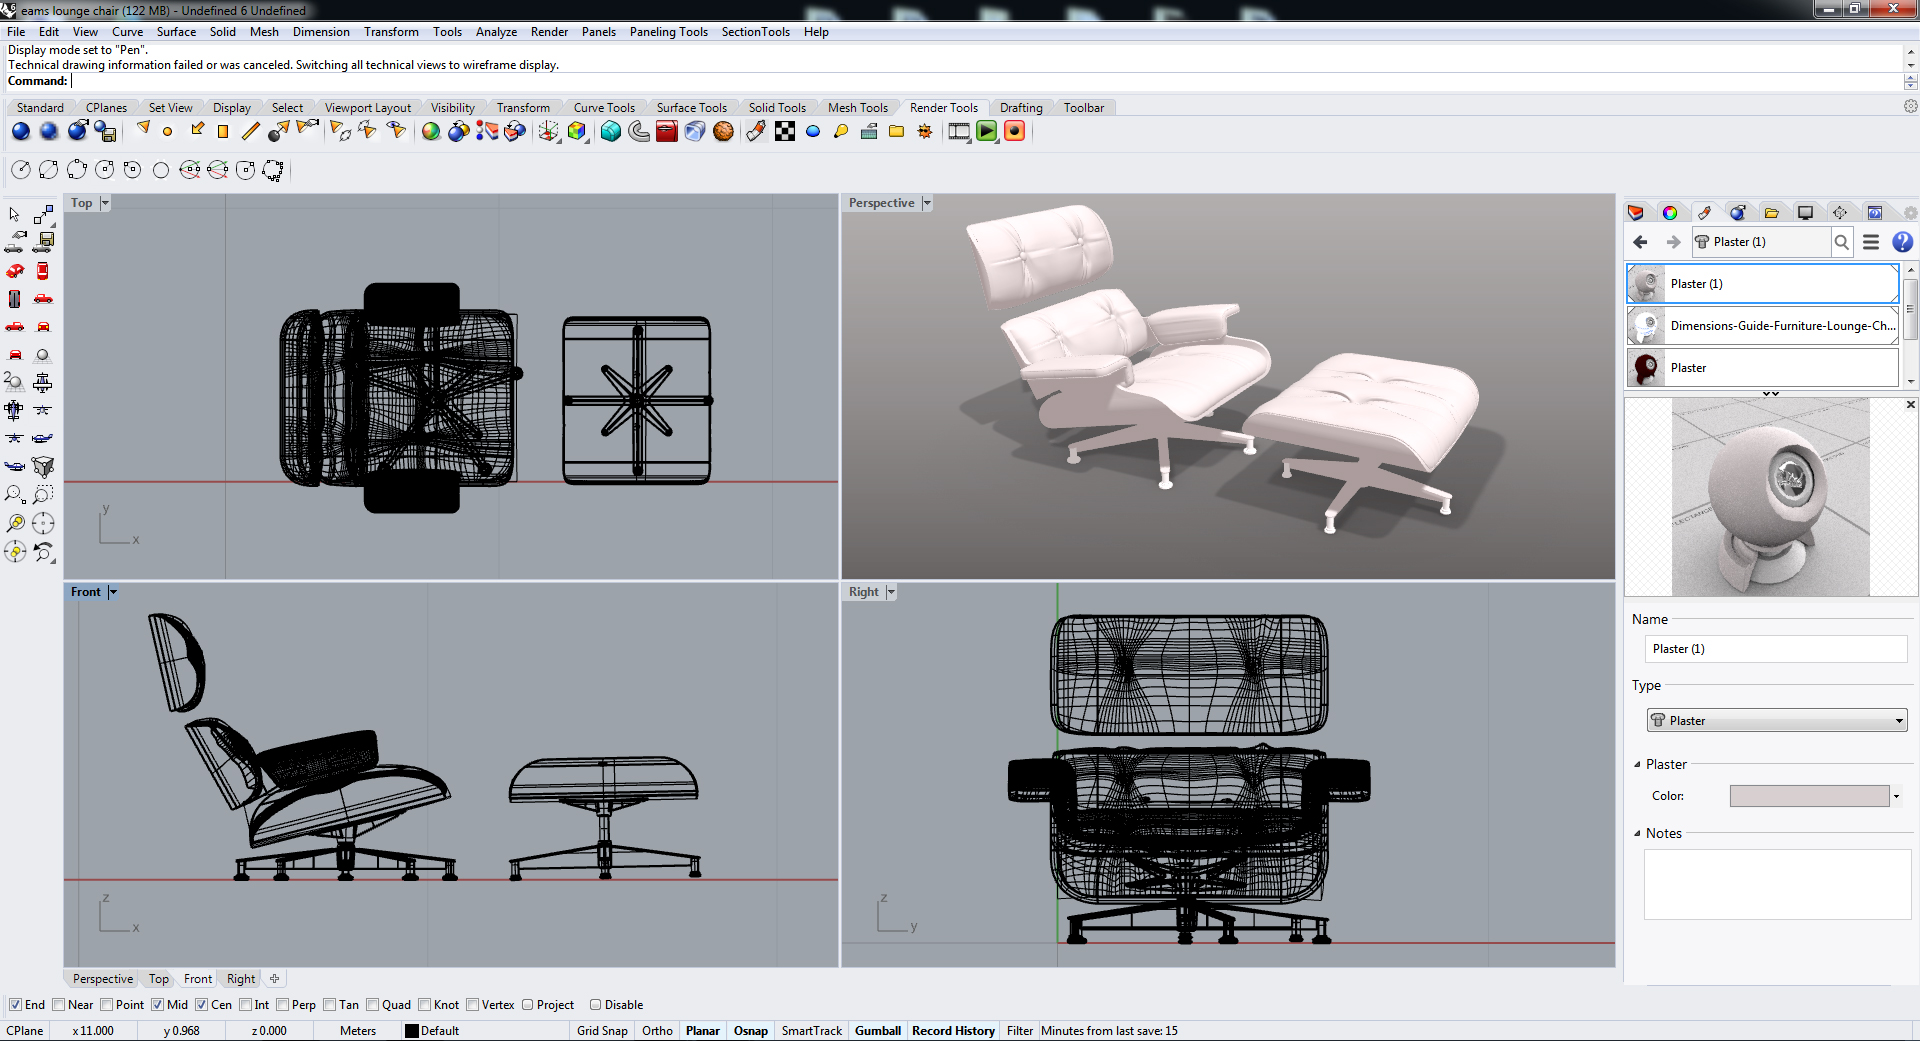Open the Perspective viewport dropdown arrow

pyautogui.click(x=927, y=203)
